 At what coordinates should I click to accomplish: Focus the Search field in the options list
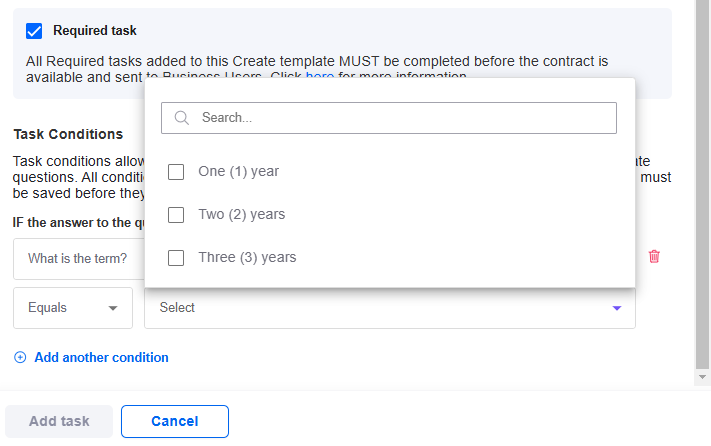point(400,118)
